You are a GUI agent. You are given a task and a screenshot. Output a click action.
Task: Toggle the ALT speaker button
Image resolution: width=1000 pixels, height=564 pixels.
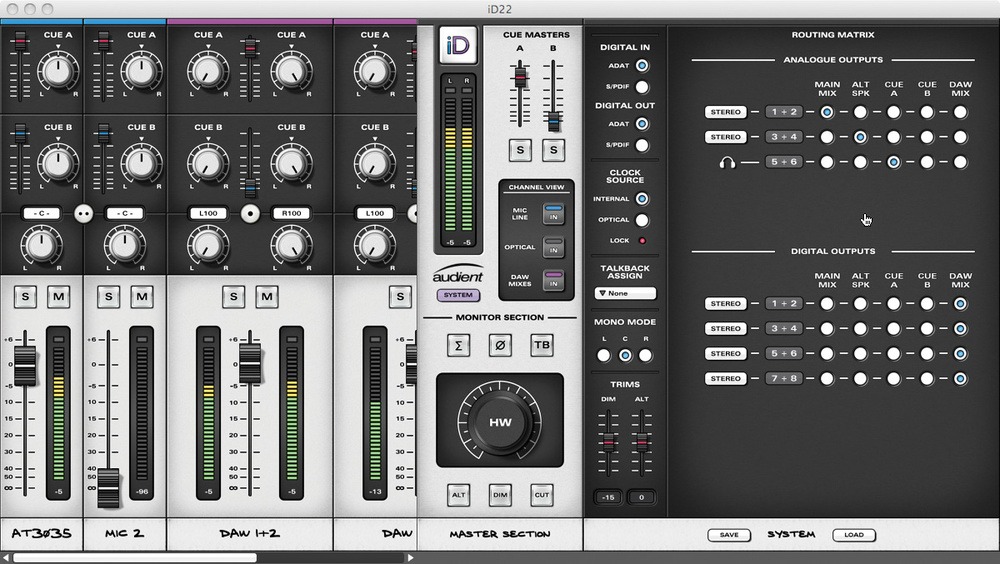tap(458, 495)
